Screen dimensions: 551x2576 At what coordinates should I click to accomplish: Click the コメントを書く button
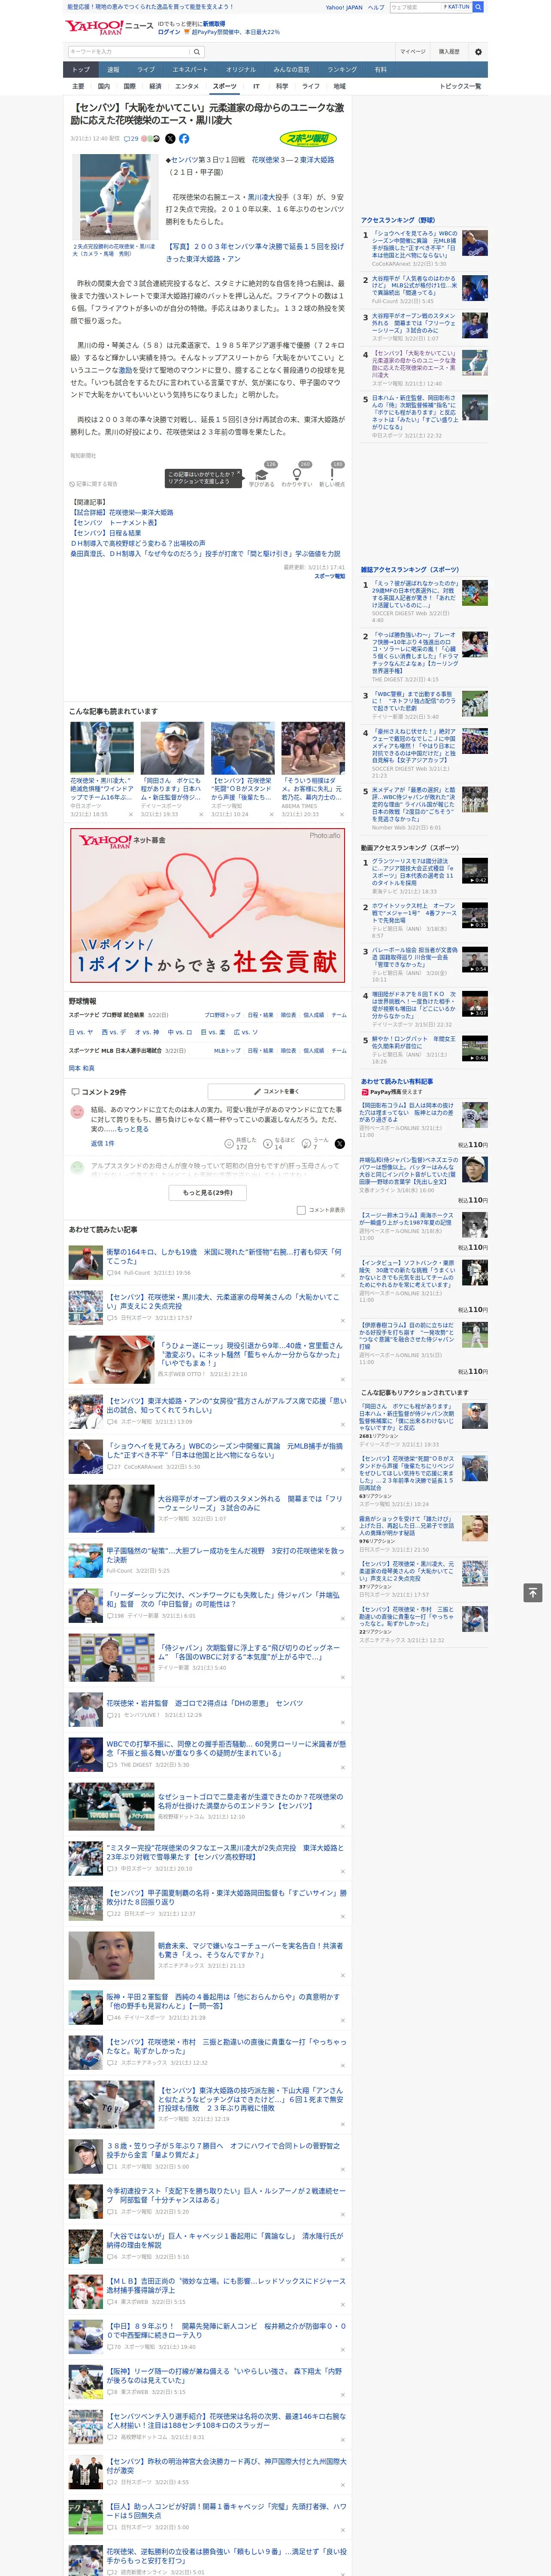pyautogui.click(x=276, y=1091)
